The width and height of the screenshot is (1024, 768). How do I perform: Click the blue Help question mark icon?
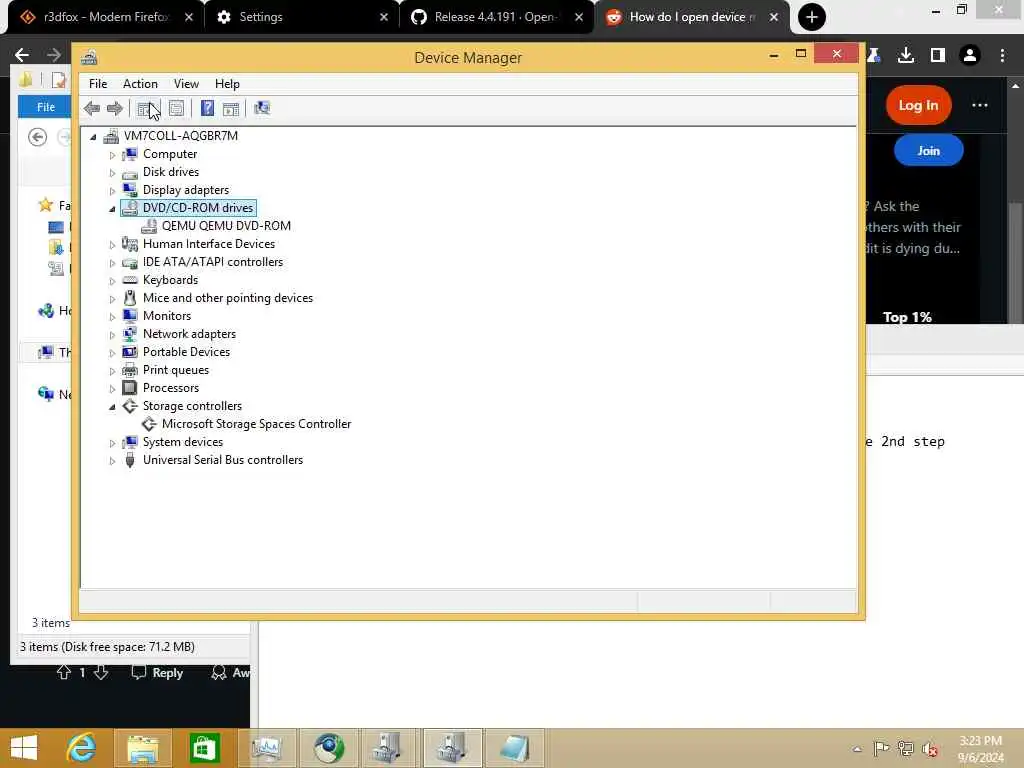pyautogui.click(x=207, y=108)
